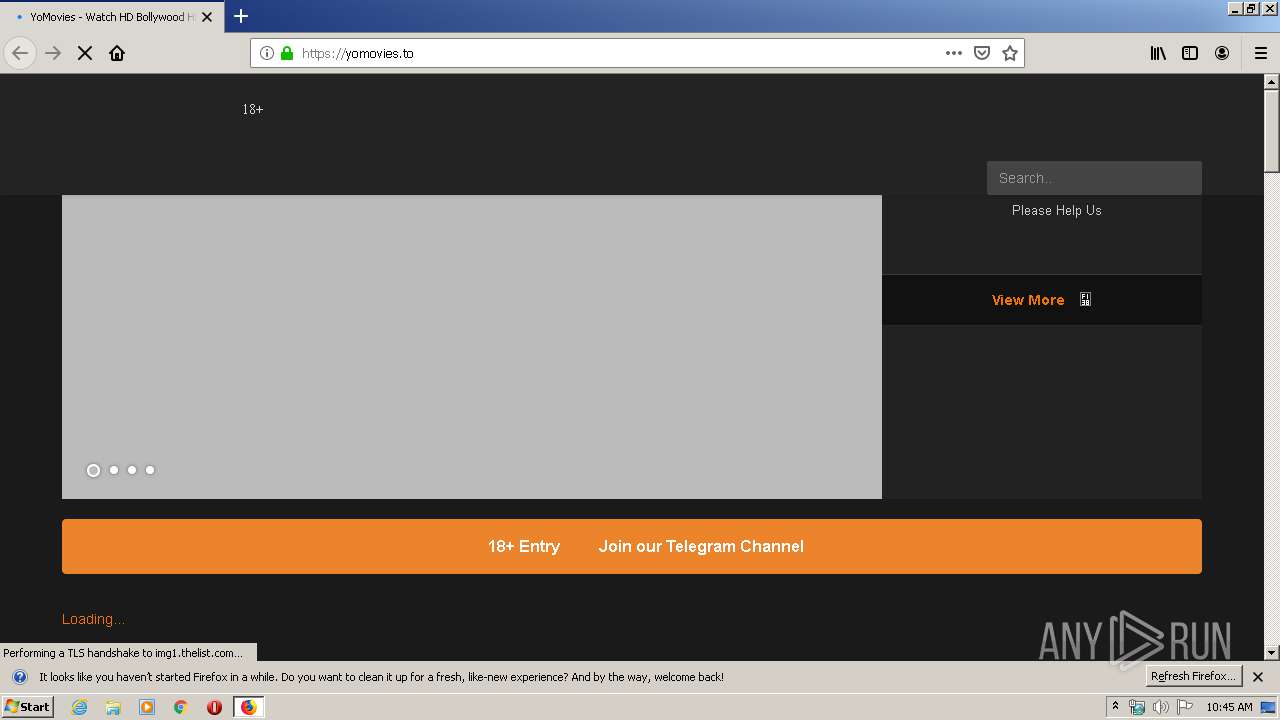Show site information icon in address bar
This screenshot has height=720, width=1280.
tap(267, 53)
